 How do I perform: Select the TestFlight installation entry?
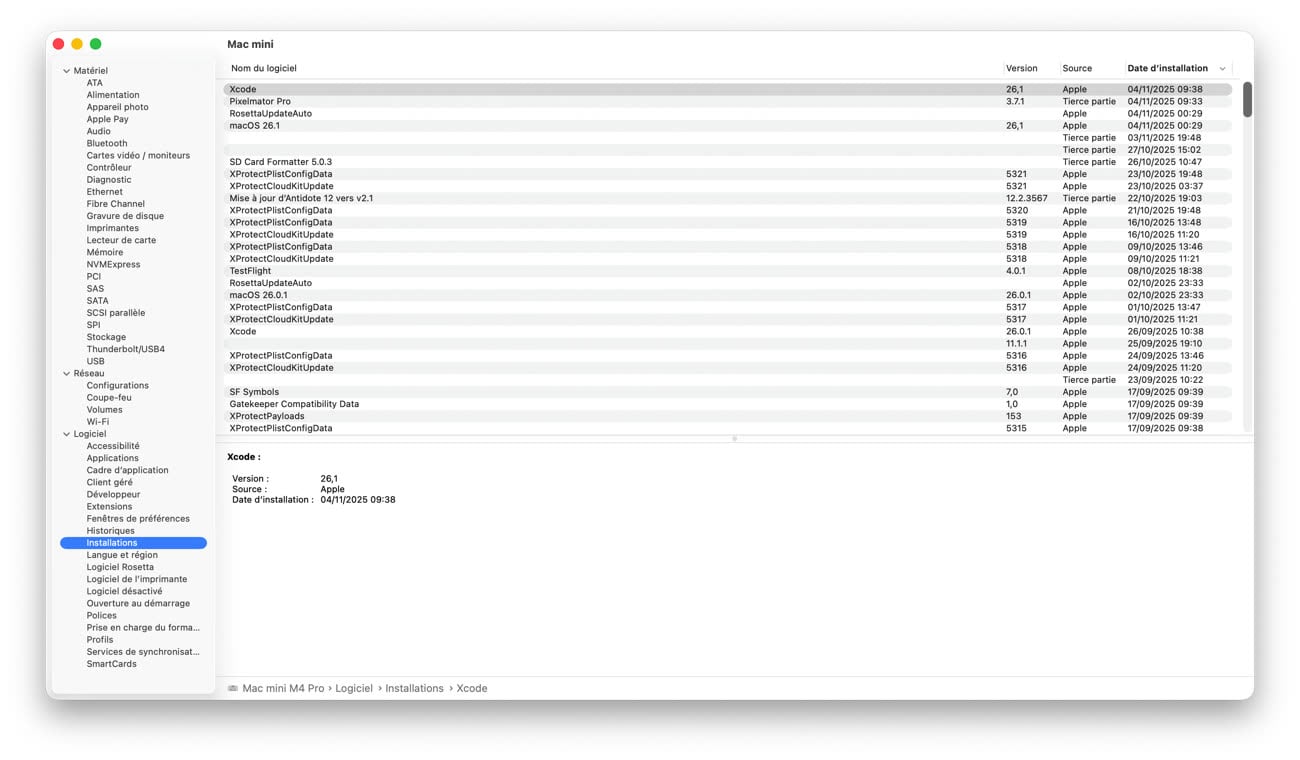[x=250, y=271]
